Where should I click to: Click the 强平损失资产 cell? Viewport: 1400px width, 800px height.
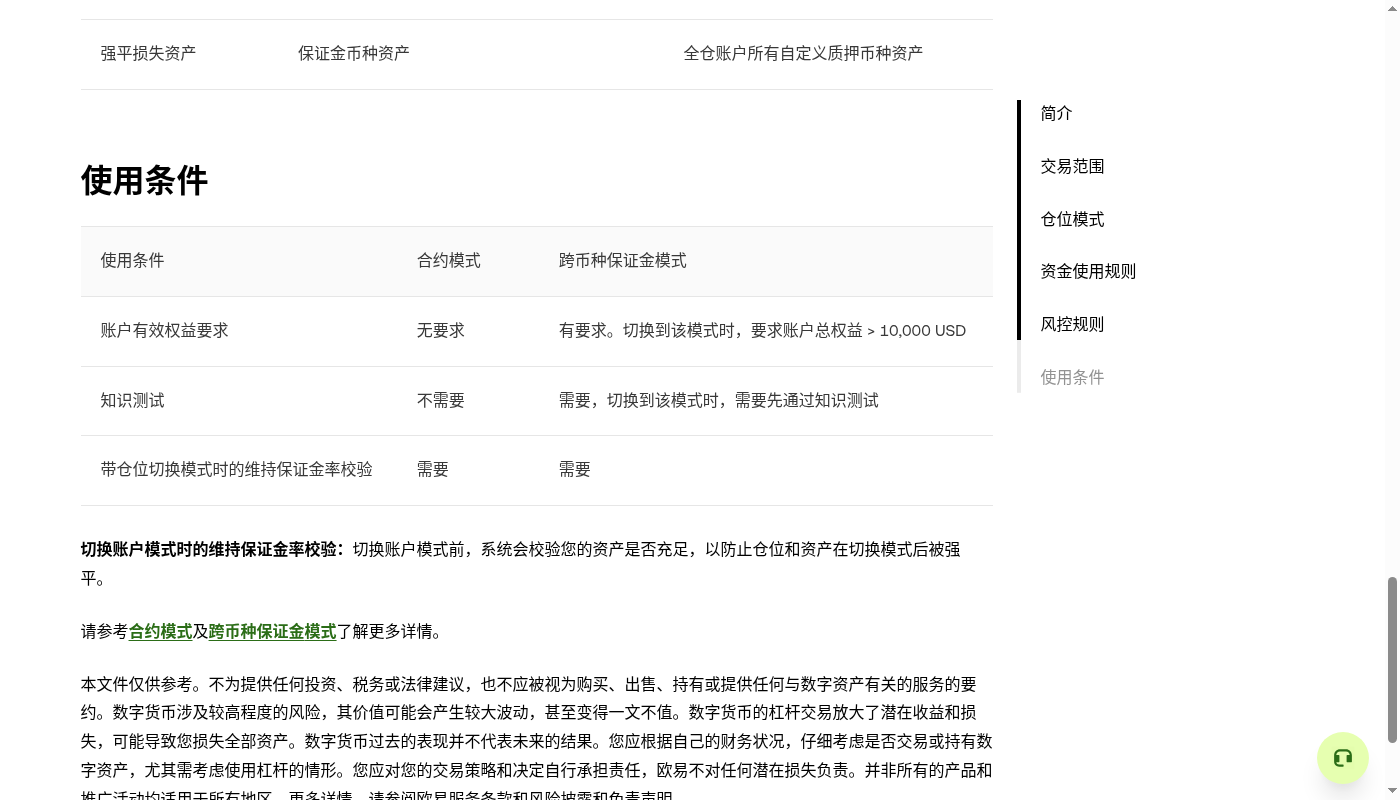click(x=148, y=54)
